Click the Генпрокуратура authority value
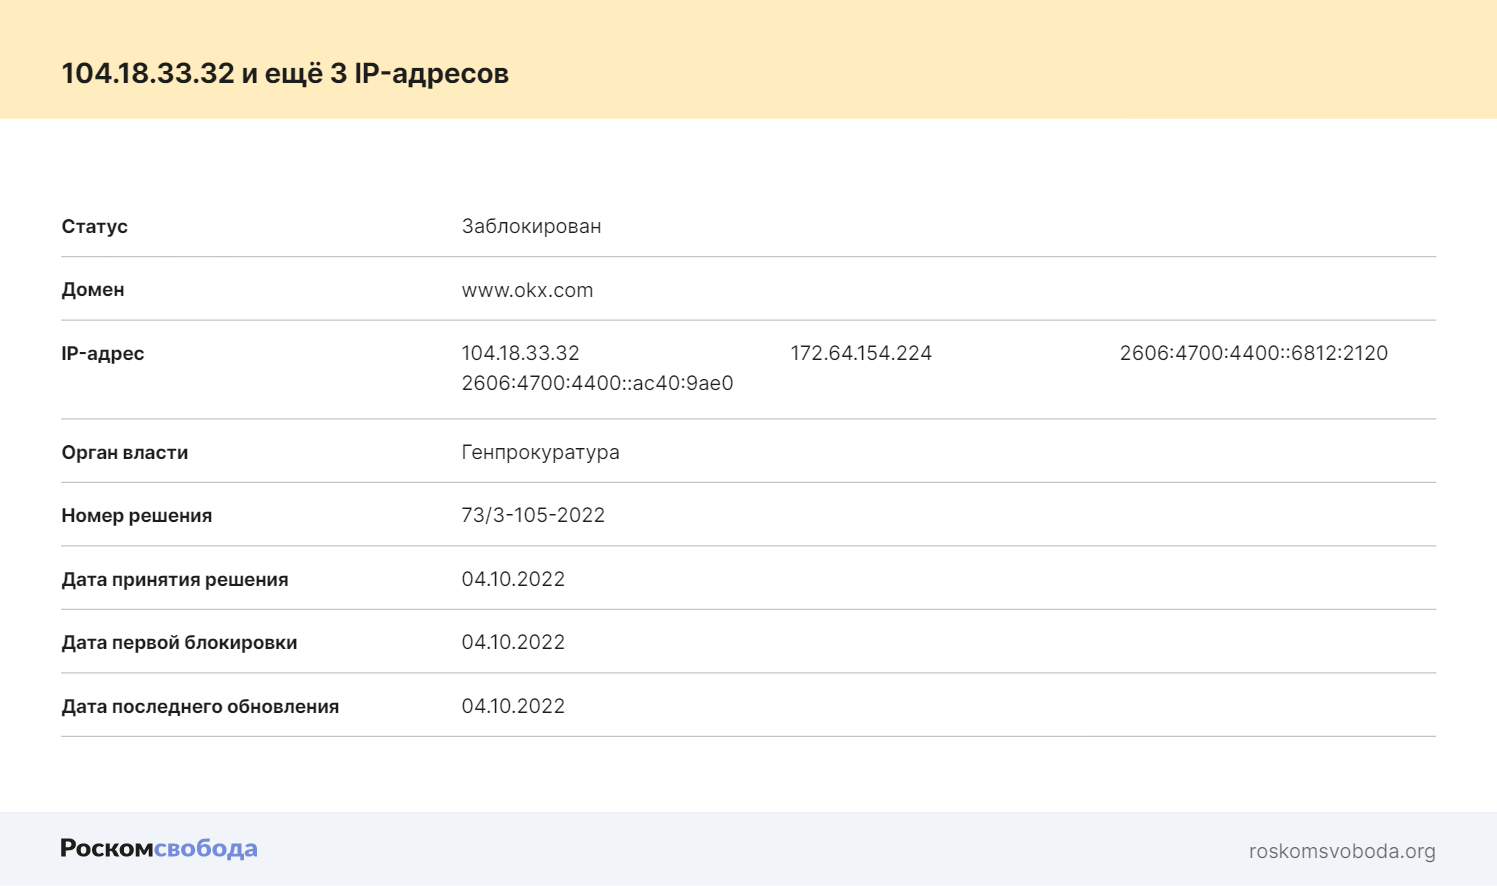Screen dimensions: 1497x886 pyautogui.click(x=540, y=452)
